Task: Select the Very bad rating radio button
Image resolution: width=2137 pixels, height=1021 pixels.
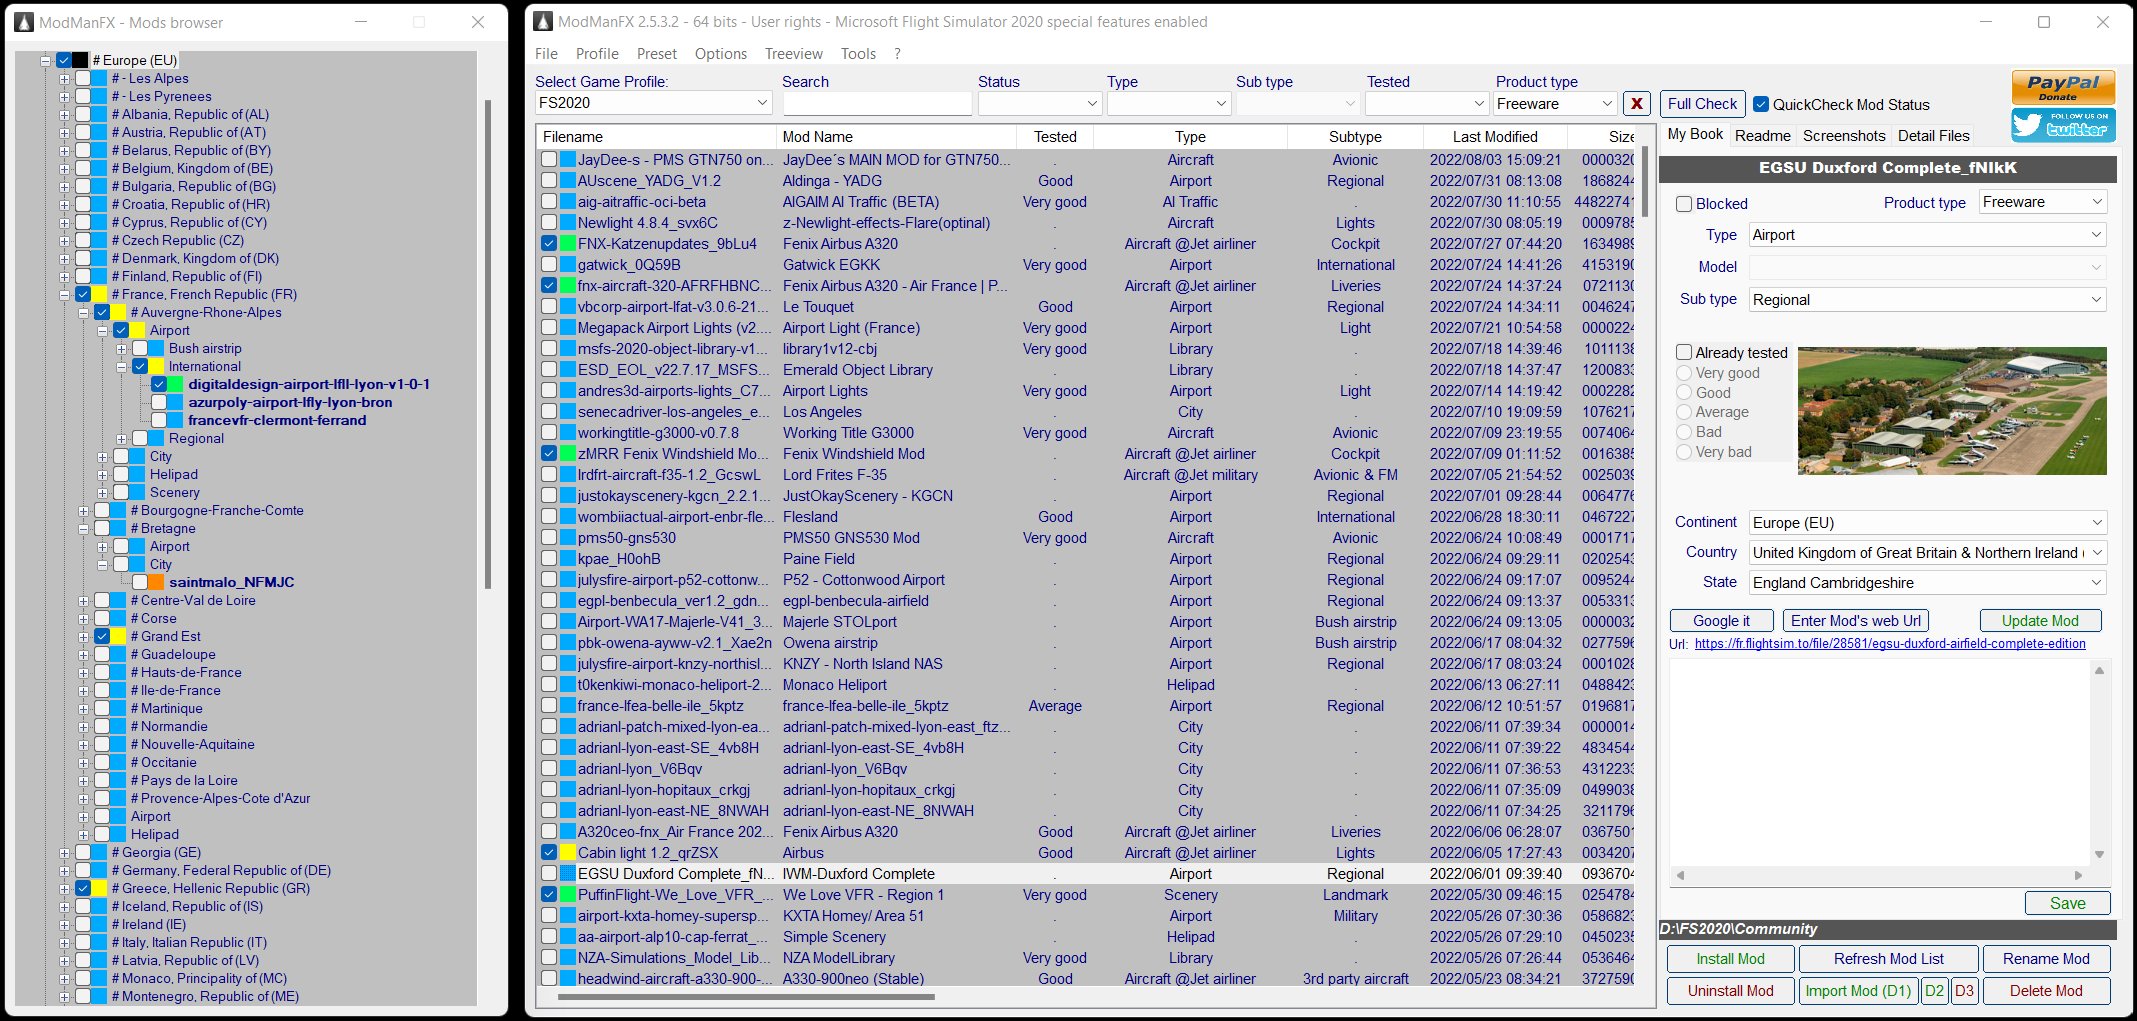Action: [x=1684, y=452]
